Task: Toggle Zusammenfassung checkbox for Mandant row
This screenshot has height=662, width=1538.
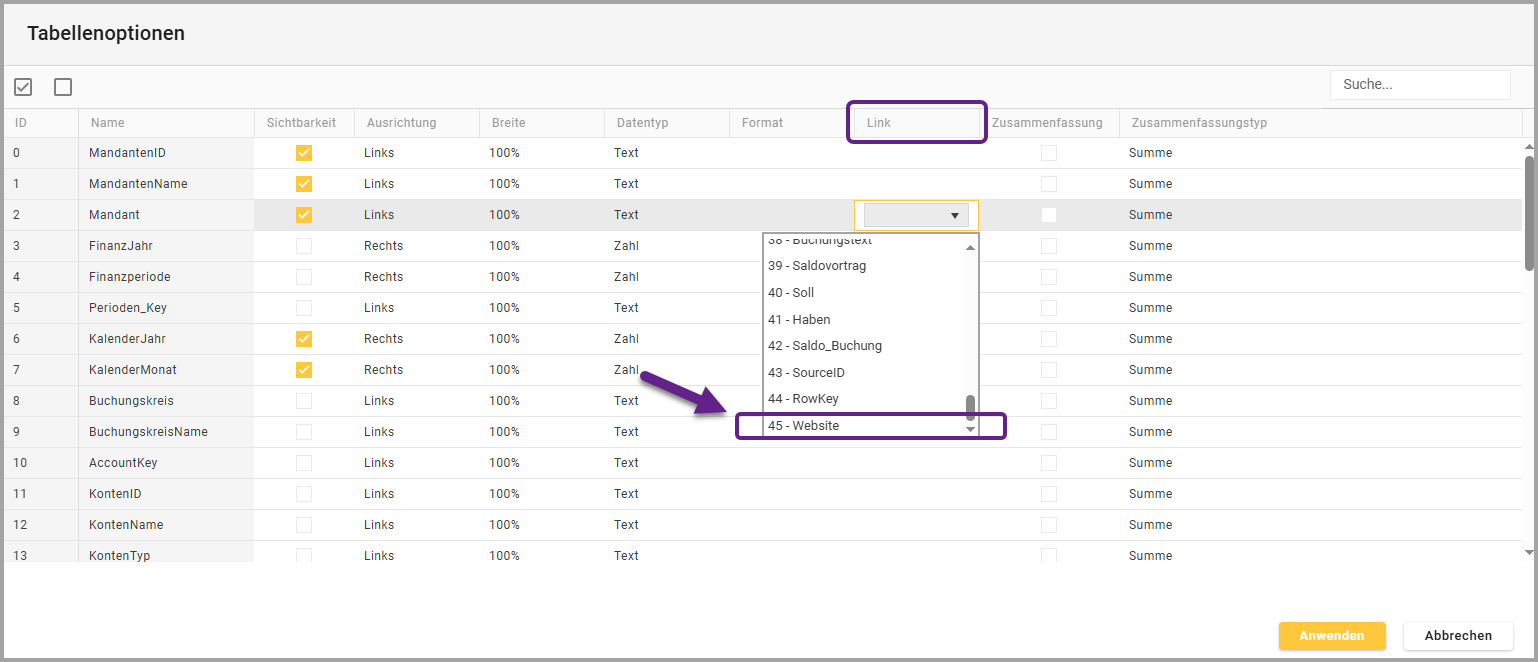Action: pos(1048,215)
